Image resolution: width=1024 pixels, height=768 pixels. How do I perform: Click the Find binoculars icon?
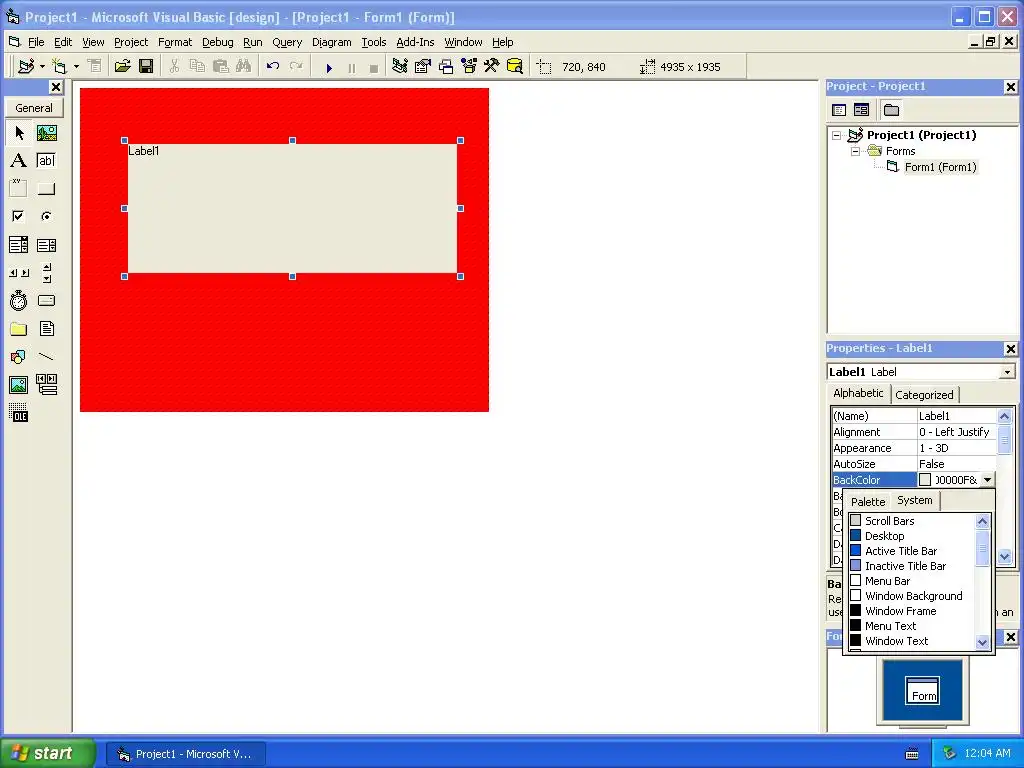(244, 67)
